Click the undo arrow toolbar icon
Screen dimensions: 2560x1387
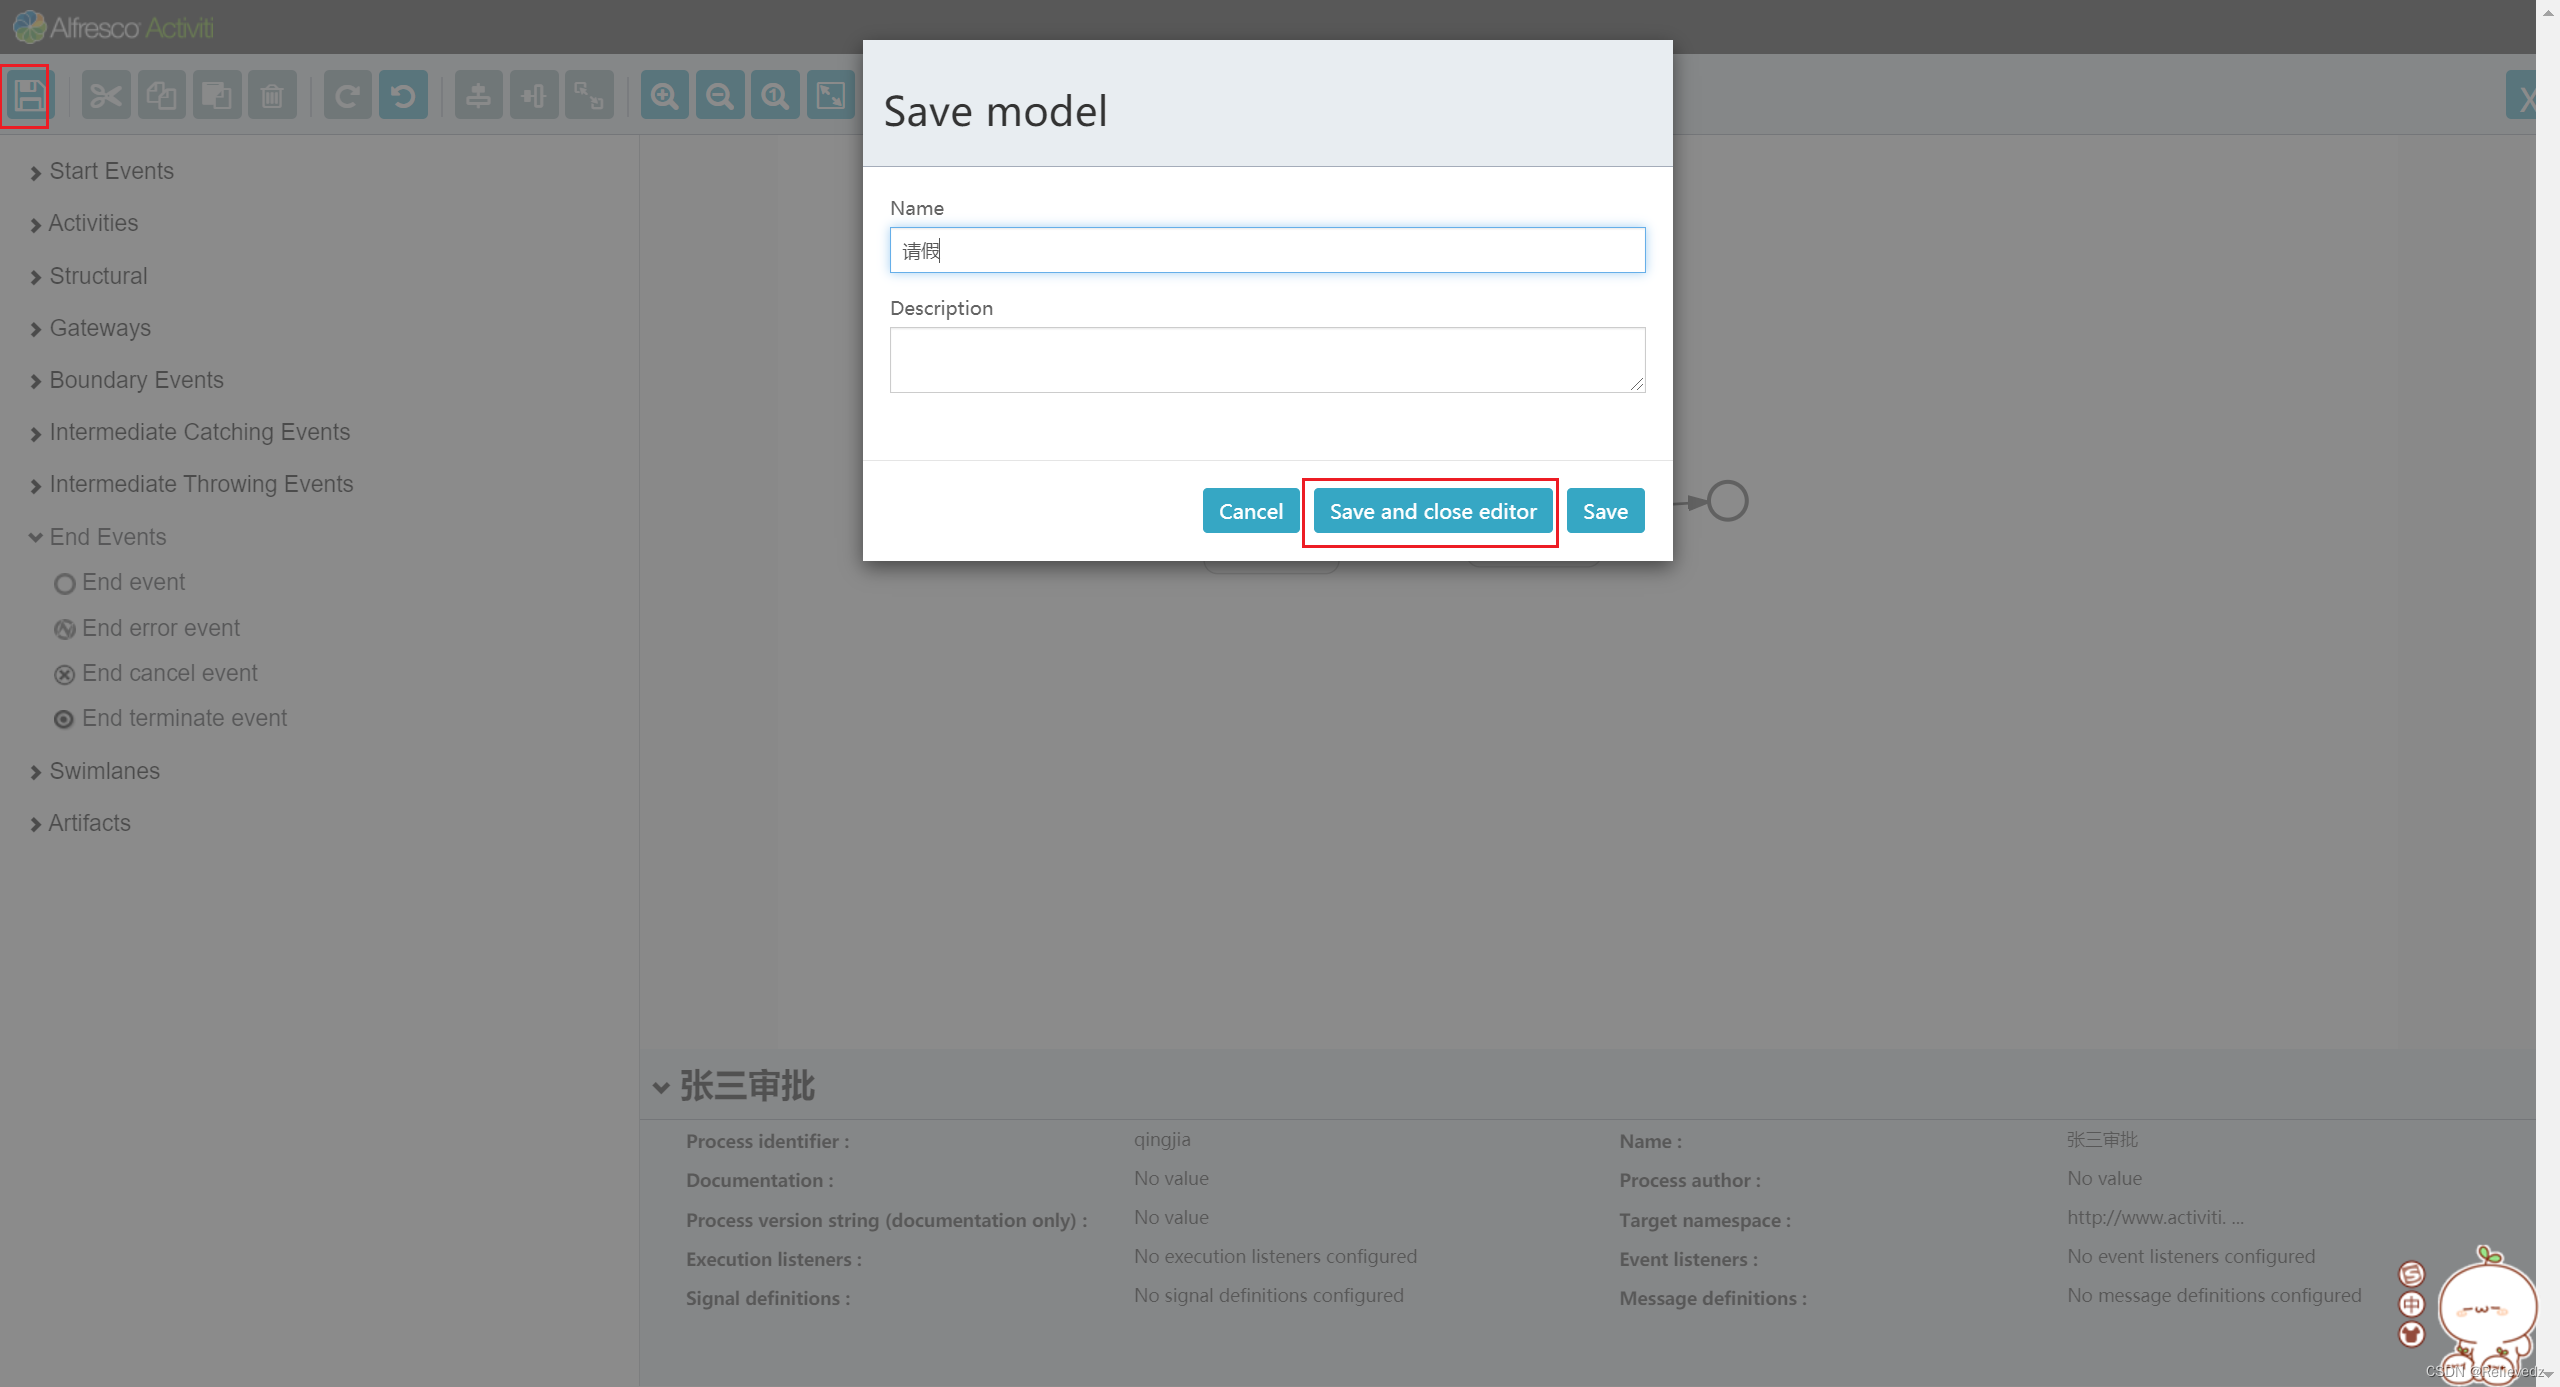click(x=403, y=96)
